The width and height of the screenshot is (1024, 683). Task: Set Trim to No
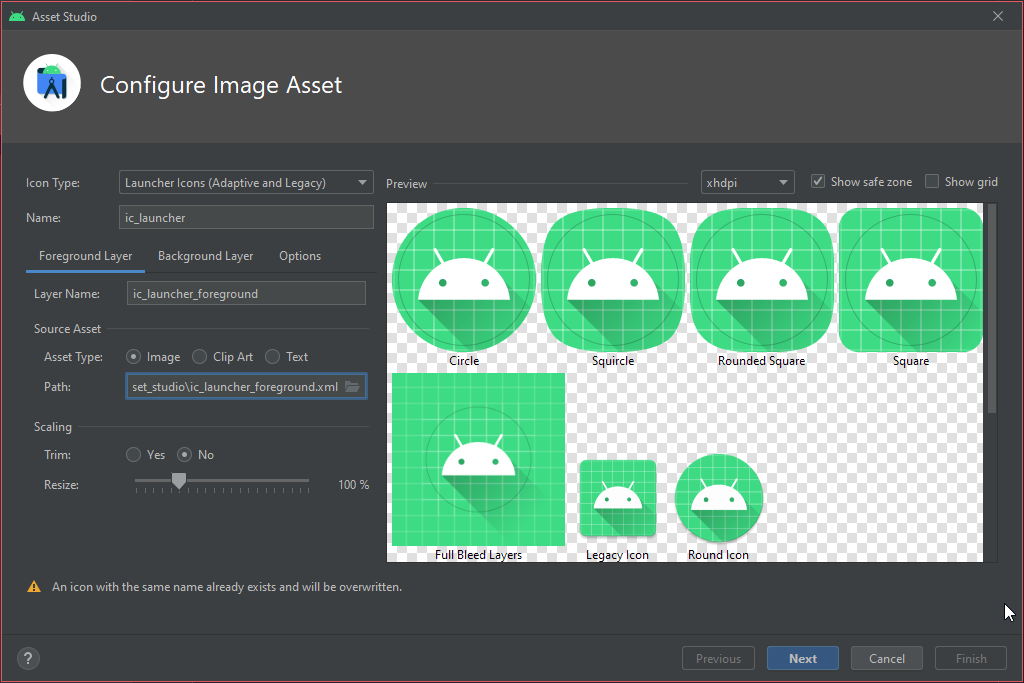click(184, 454)
